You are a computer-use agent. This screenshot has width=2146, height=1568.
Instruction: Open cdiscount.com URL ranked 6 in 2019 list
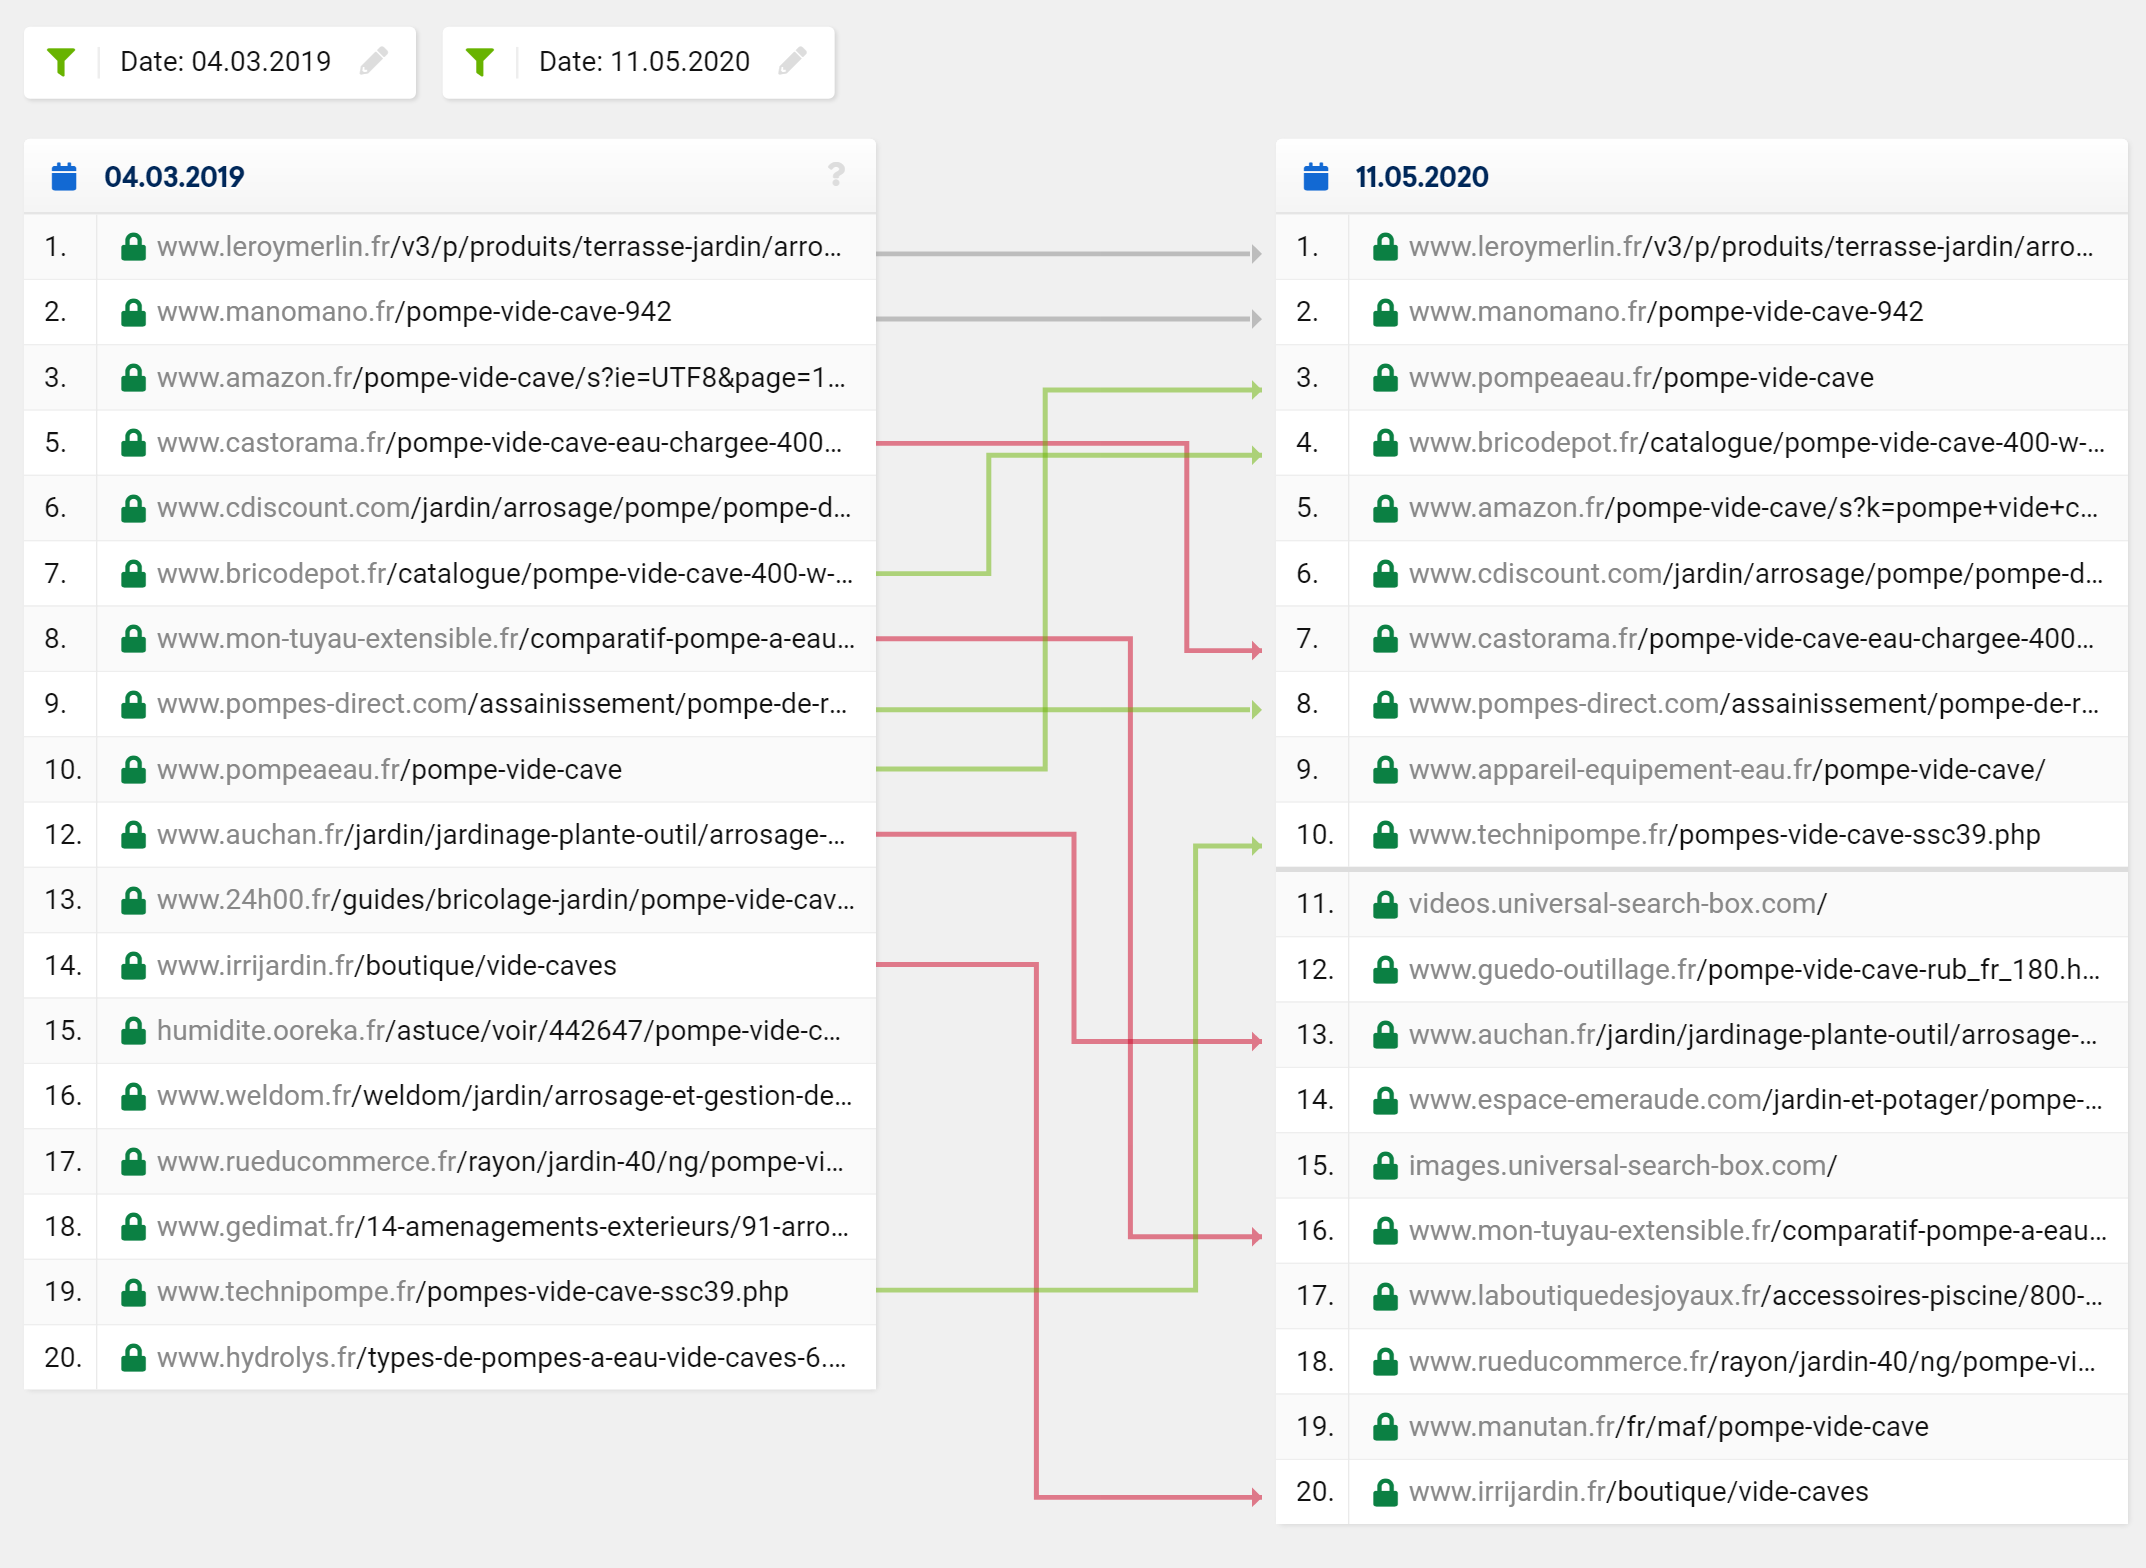[504, 508]
